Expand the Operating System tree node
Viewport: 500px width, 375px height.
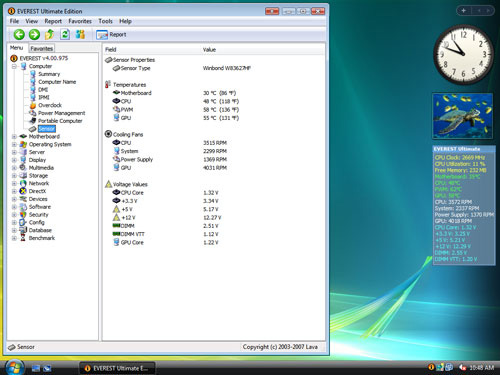(x=14, y=144)
